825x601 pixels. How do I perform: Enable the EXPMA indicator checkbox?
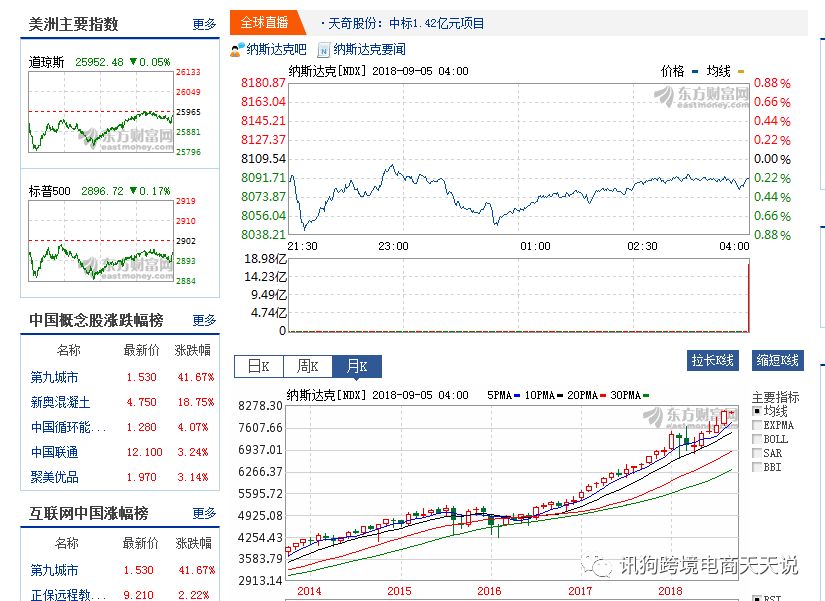click(x=757, y=425)
